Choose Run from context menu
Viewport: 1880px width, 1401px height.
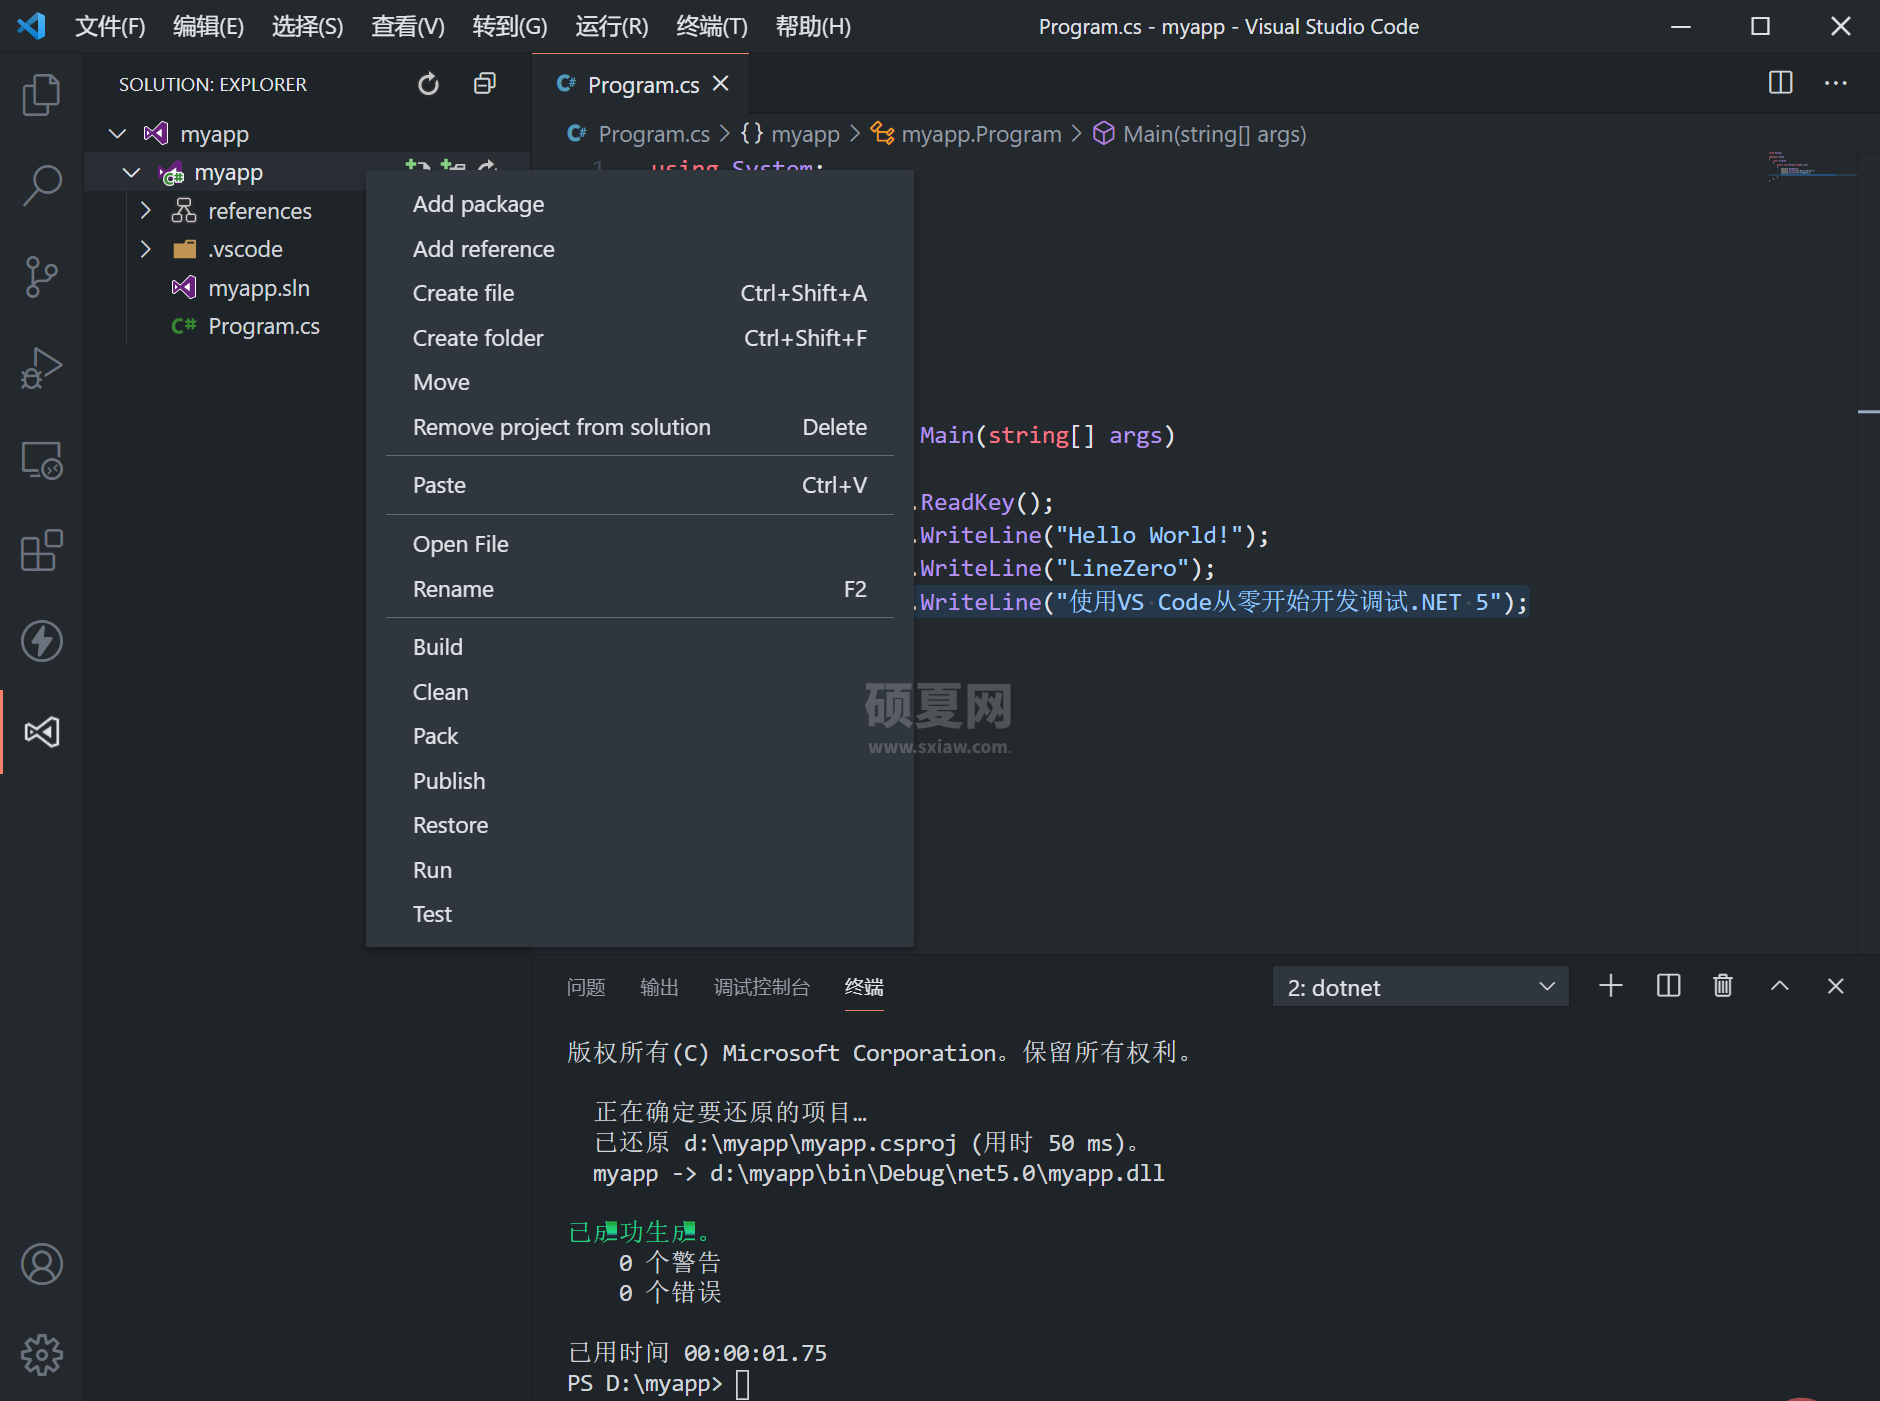coord(640,870)
